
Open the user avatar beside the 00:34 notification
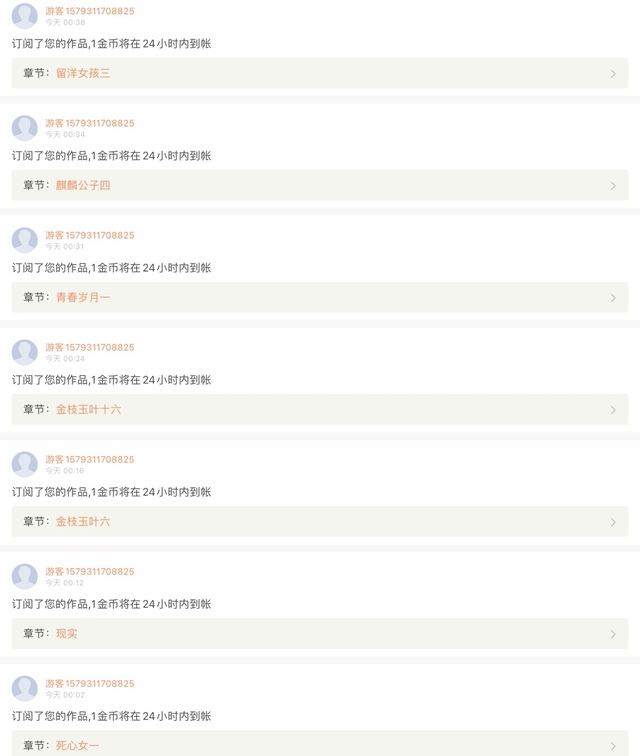pos(24,128)
